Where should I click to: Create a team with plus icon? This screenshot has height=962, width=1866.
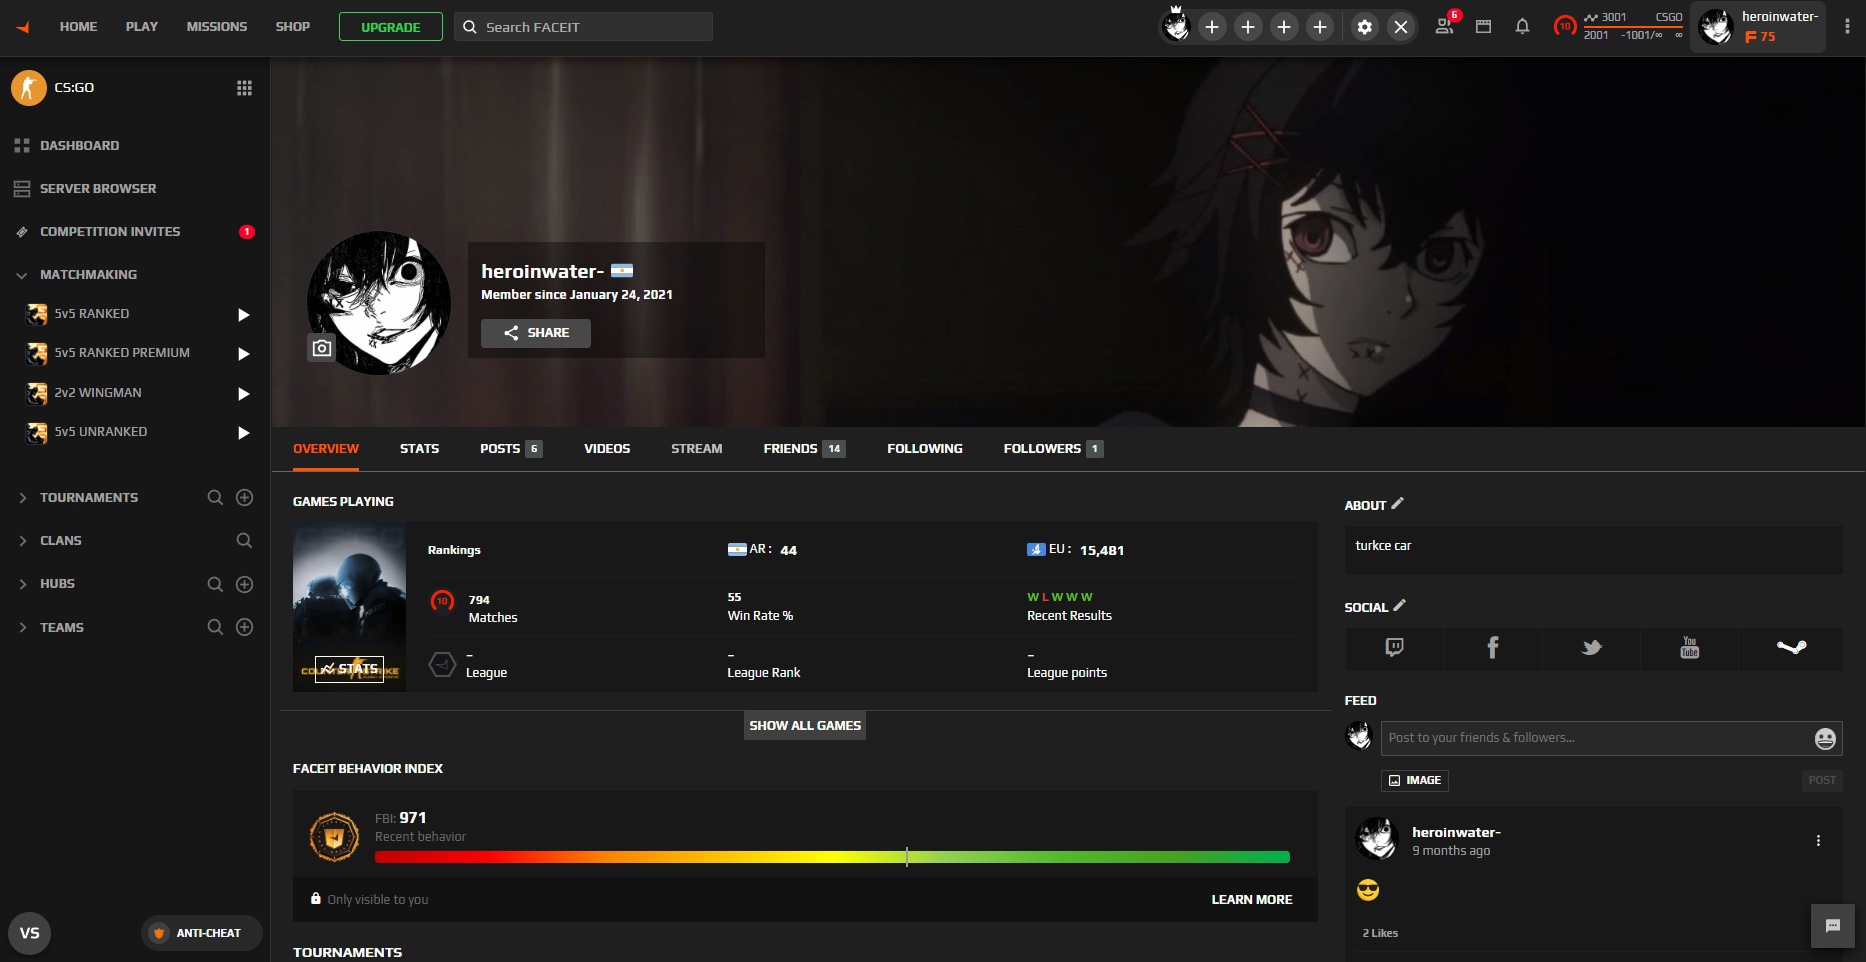click(244, 627)
